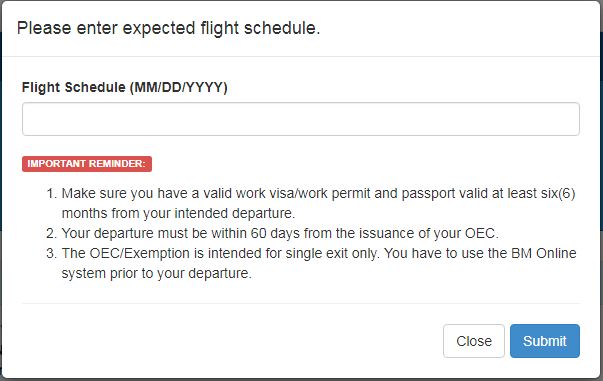Screen dimensions: 603x381
Task: Submit the flight schedule form
Action: pos(545,341)
